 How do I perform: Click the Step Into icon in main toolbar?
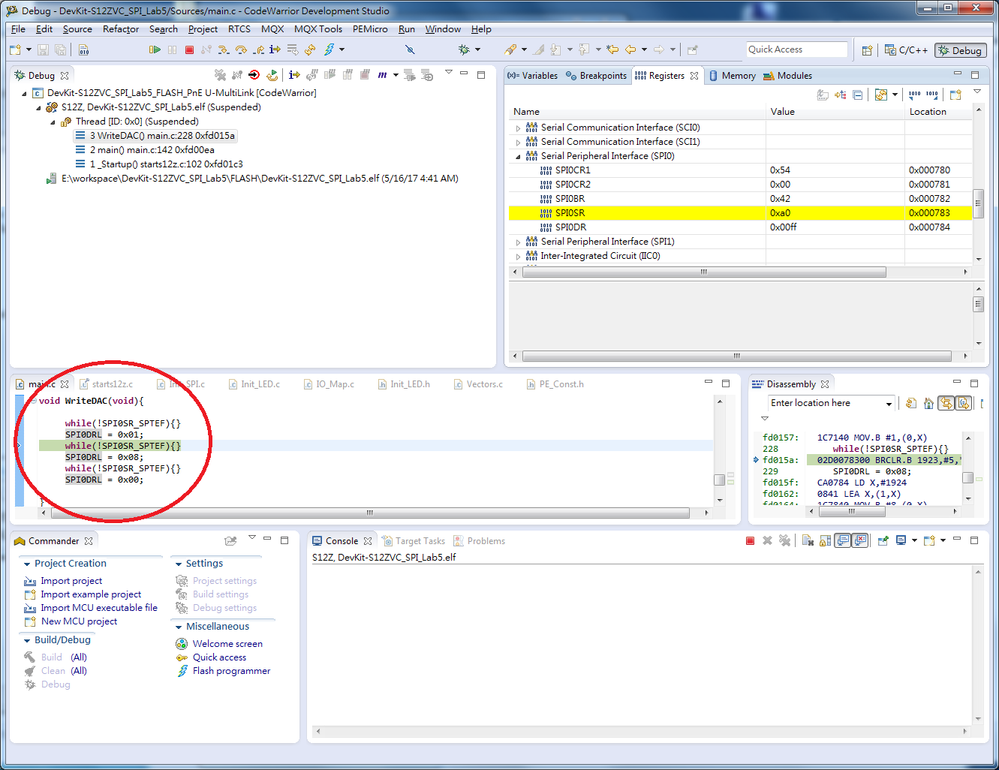(x=223, y=50)
